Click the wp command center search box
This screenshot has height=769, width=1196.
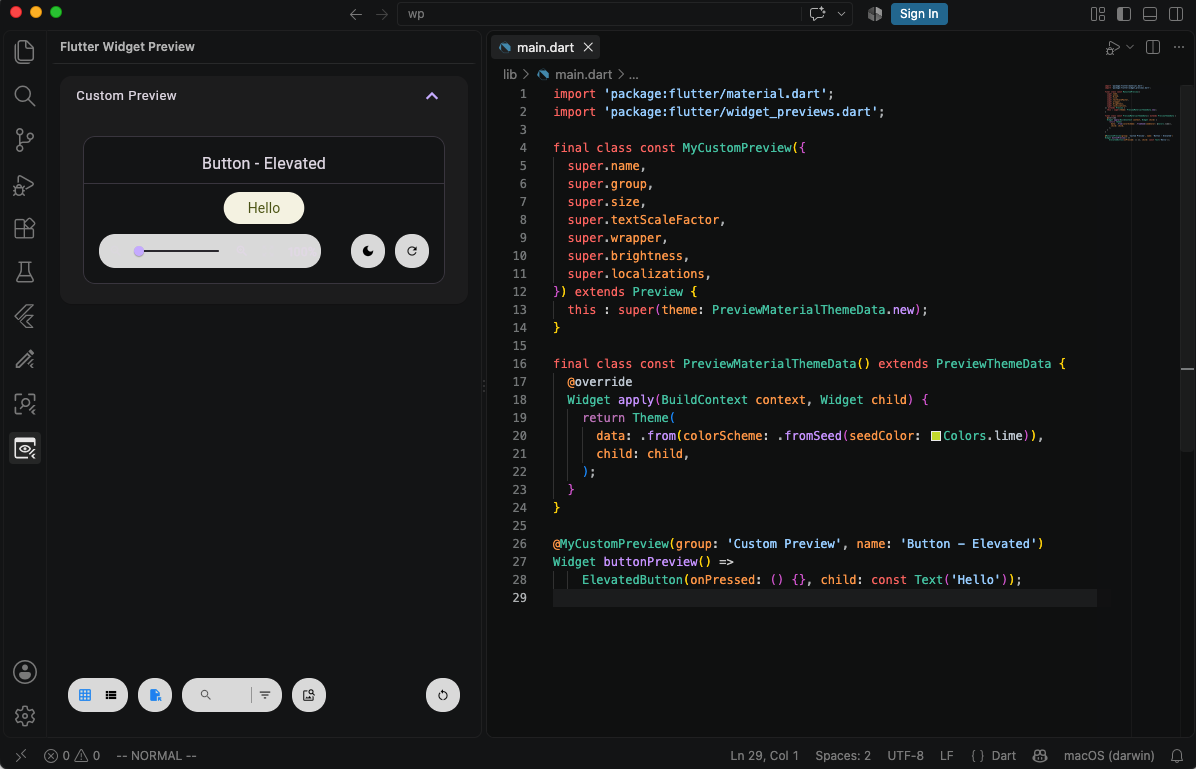[599, 14]
